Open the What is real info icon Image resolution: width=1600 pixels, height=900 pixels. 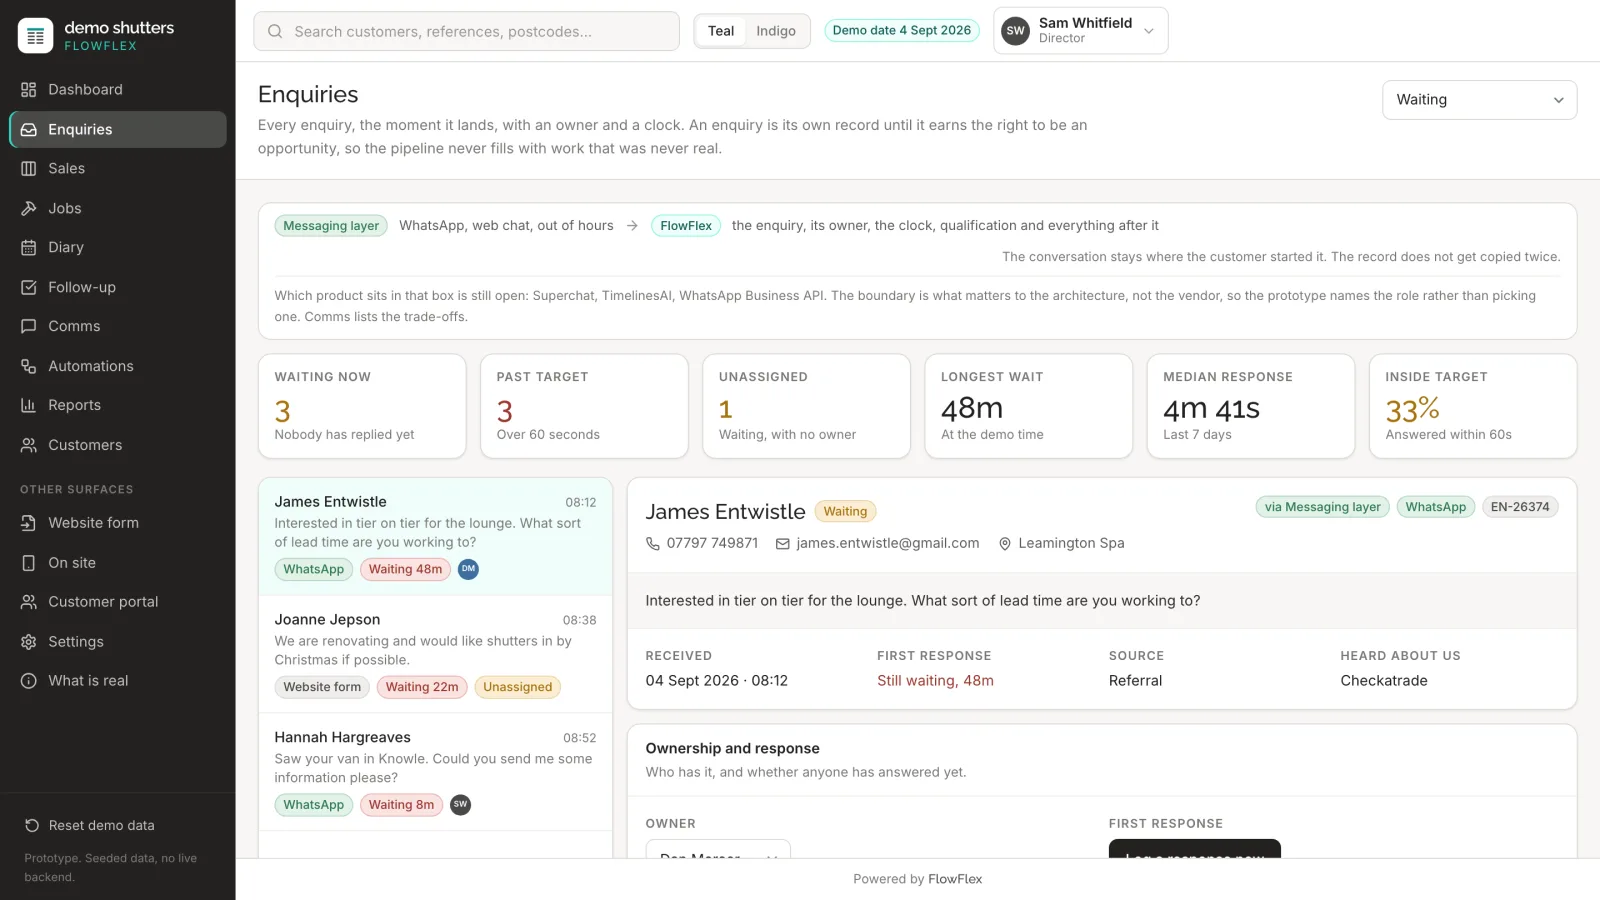pos(29,681)
